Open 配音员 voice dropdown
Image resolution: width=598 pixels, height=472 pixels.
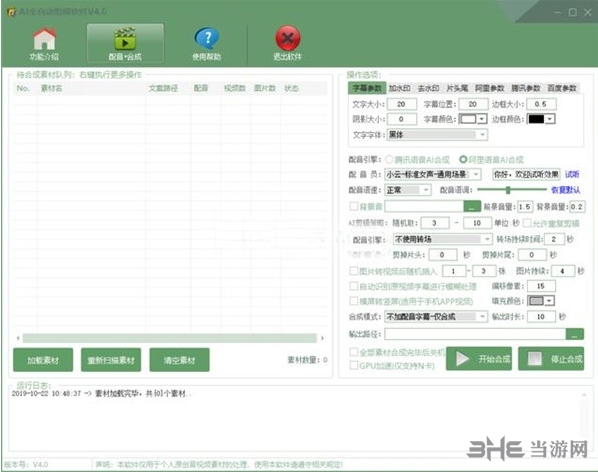pyautogui.click(x=476, y=175)
